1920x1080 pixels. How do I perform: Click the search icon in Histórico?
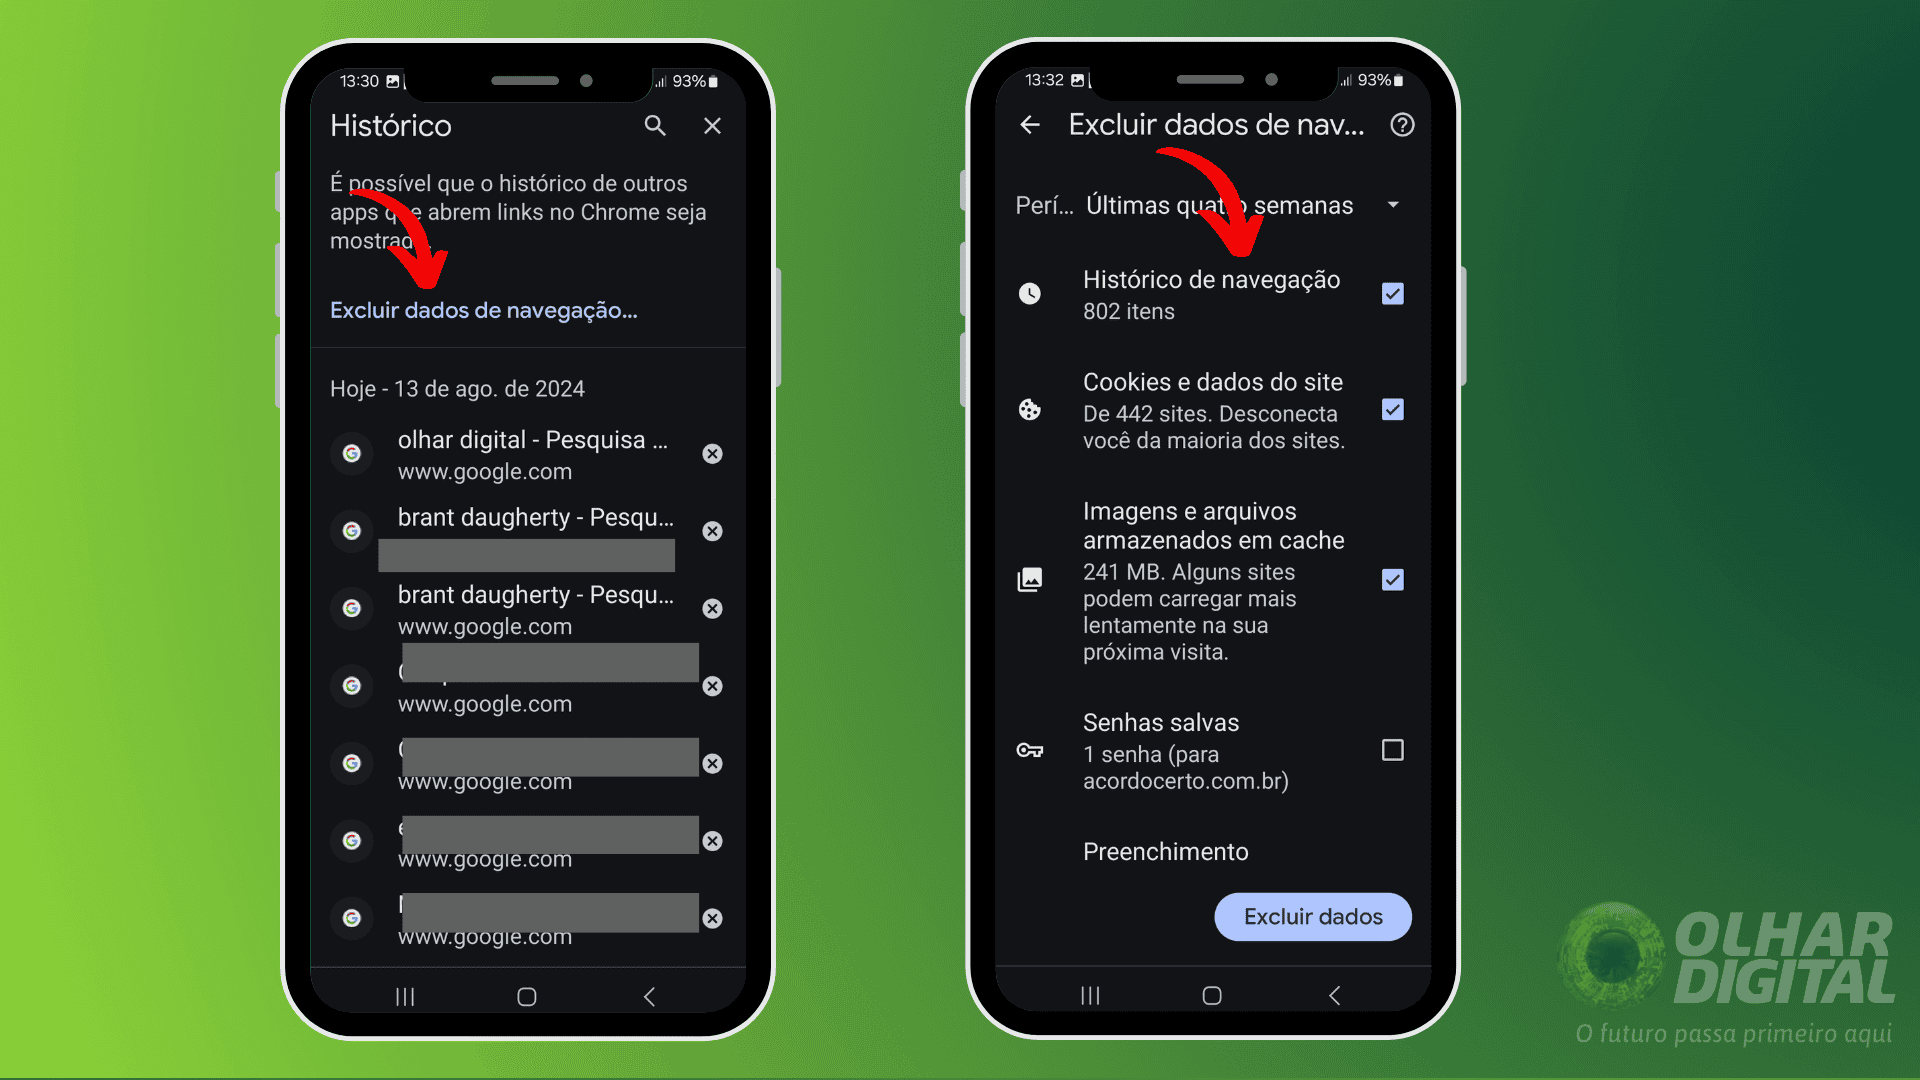point(657,127)
